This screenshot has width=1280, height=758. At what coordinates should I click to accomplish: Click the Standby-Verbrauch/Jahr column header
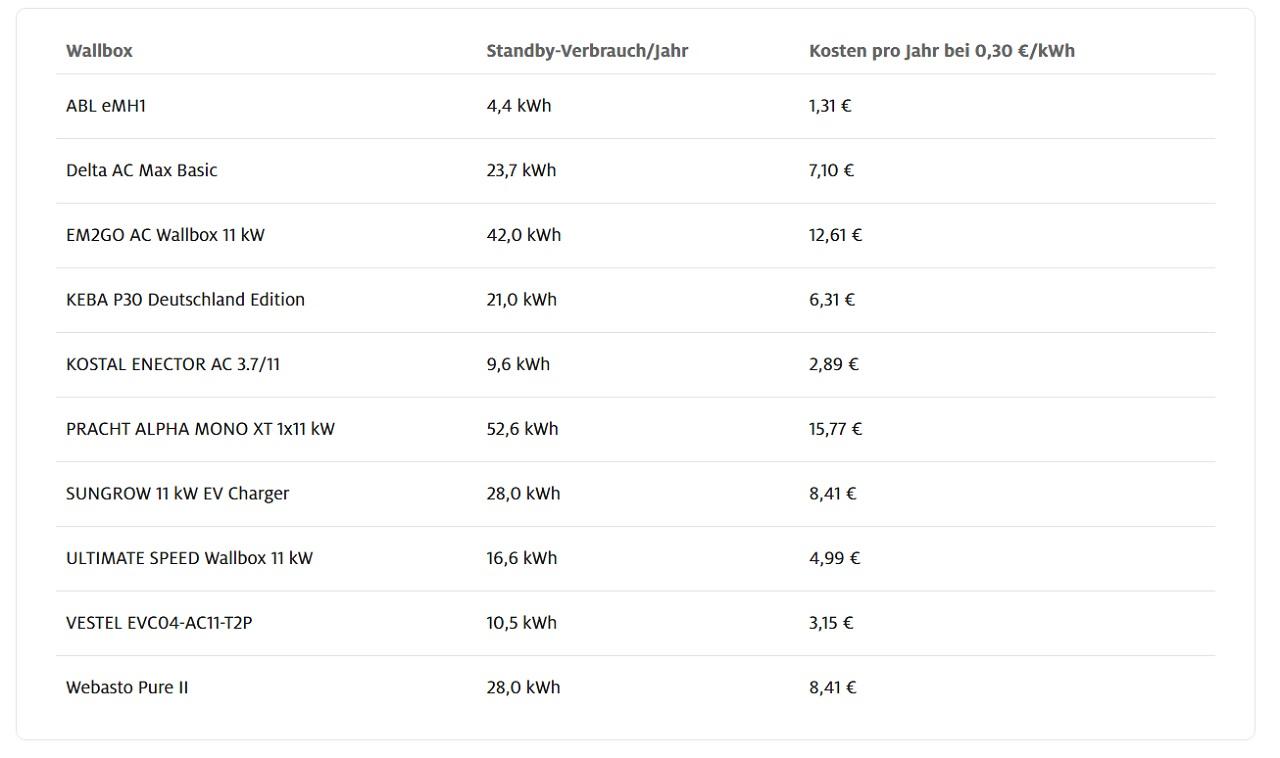pyautogui.click(x=587, y=51)
